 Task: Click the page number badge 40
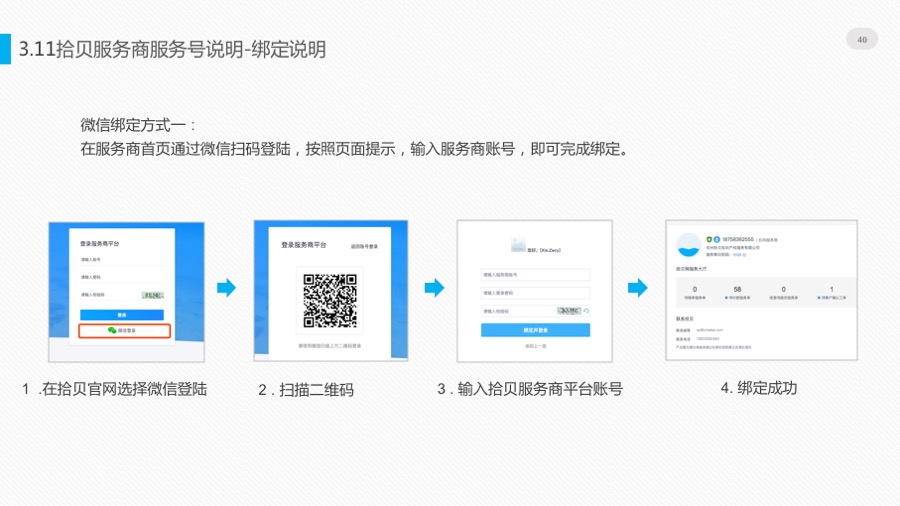[862, 40]
